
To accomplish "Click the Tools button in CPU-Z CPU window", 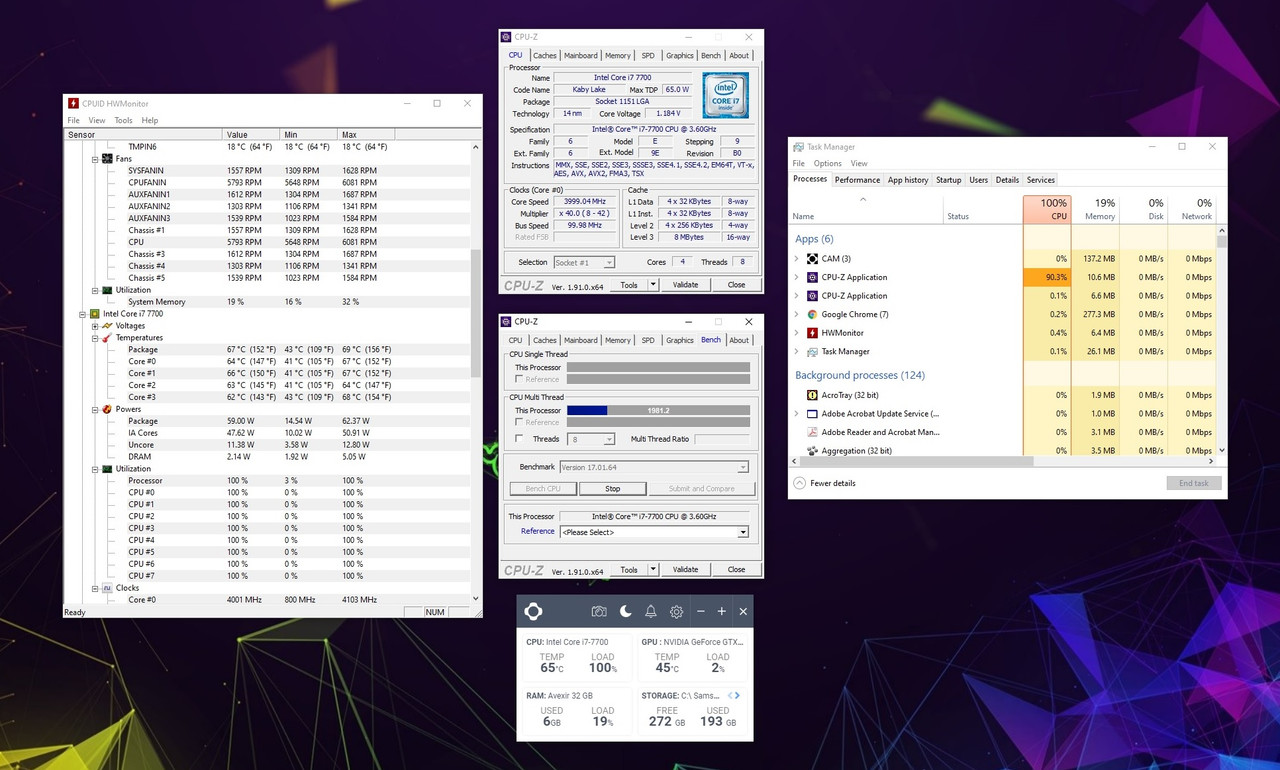I will 628,285.
